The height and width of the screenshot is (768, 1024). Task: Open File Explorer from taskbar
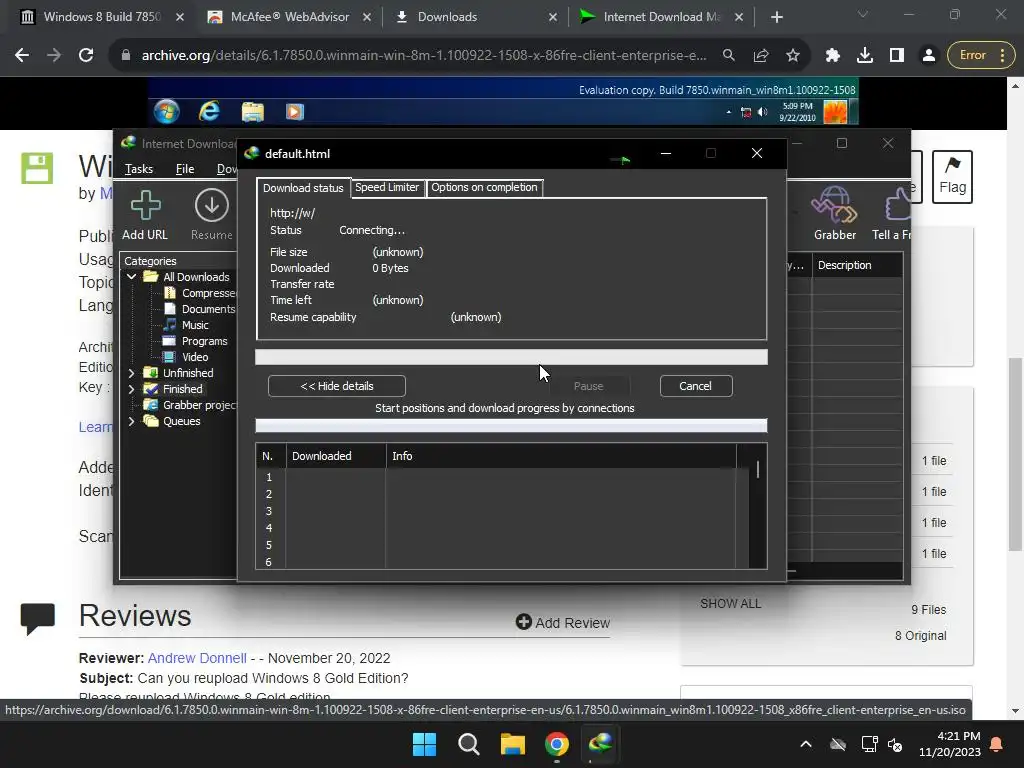[x=513, y=744]
